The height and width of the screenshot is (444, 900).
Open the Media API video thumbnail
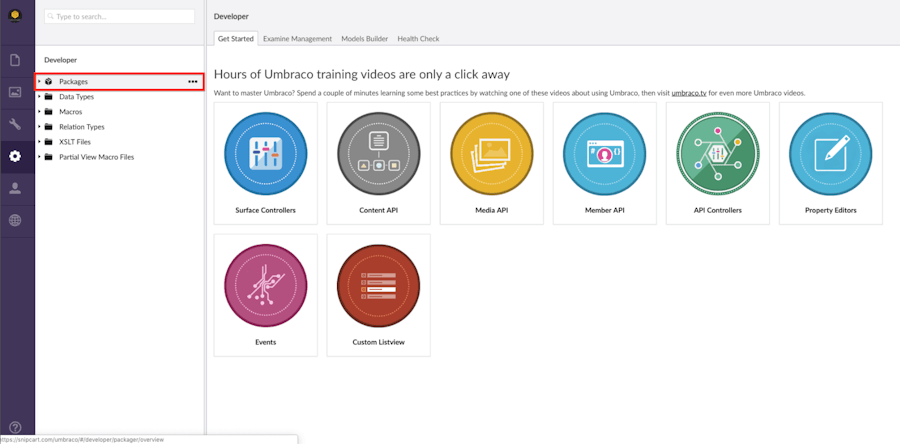491,153
